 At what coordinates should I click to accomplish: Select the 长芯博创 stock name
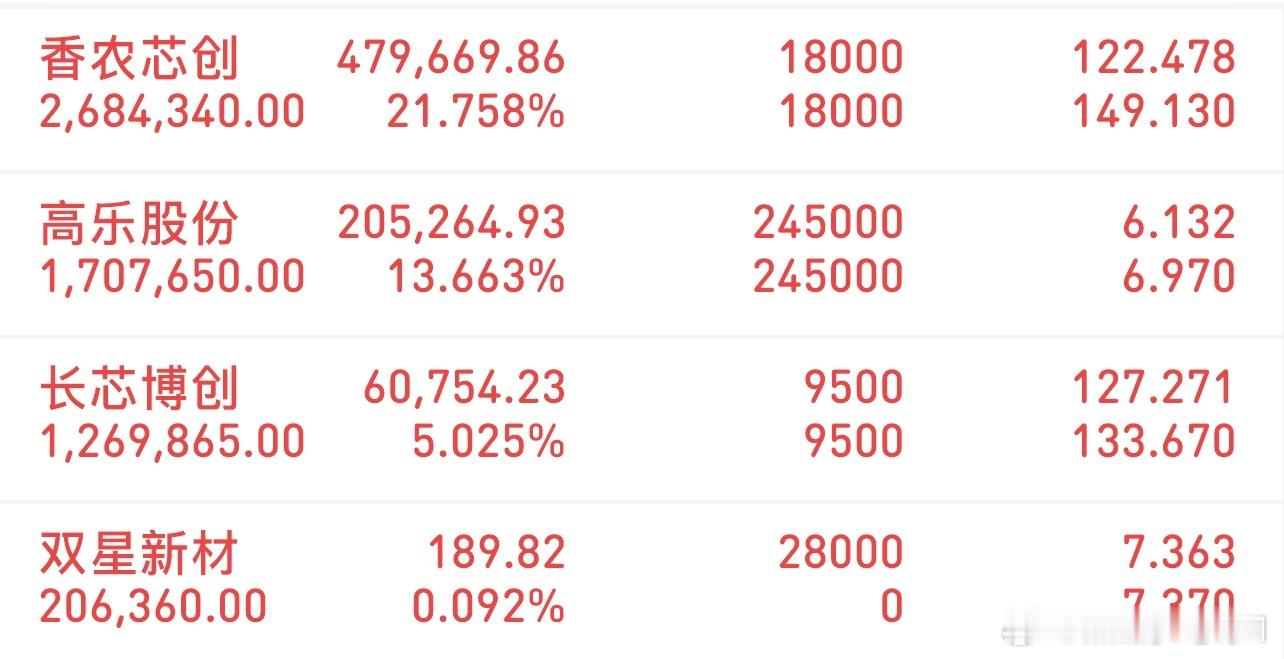click(139, 387)
